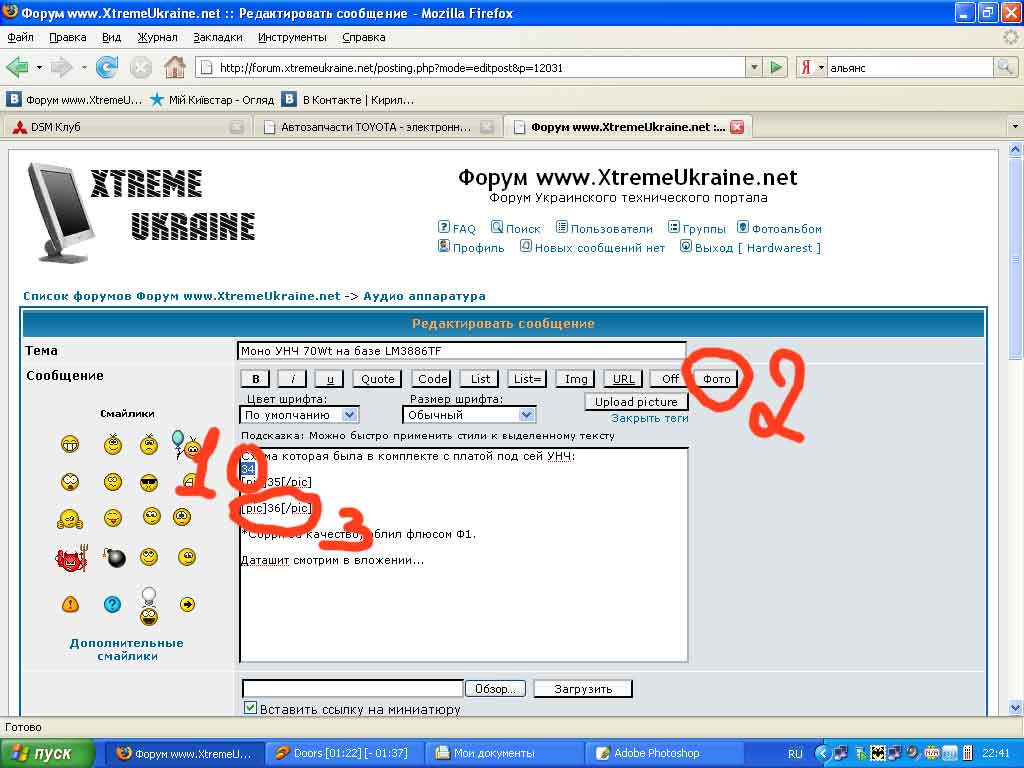Open the Мои документы taskbar item
The height and width of the screenshot is (768, 1024).
tap(504, 753)
